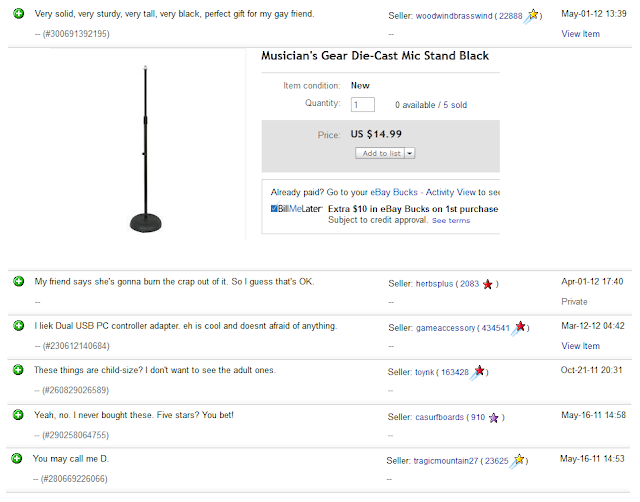Click yellow shooting star beside woodwindbrasswind score

531,16
